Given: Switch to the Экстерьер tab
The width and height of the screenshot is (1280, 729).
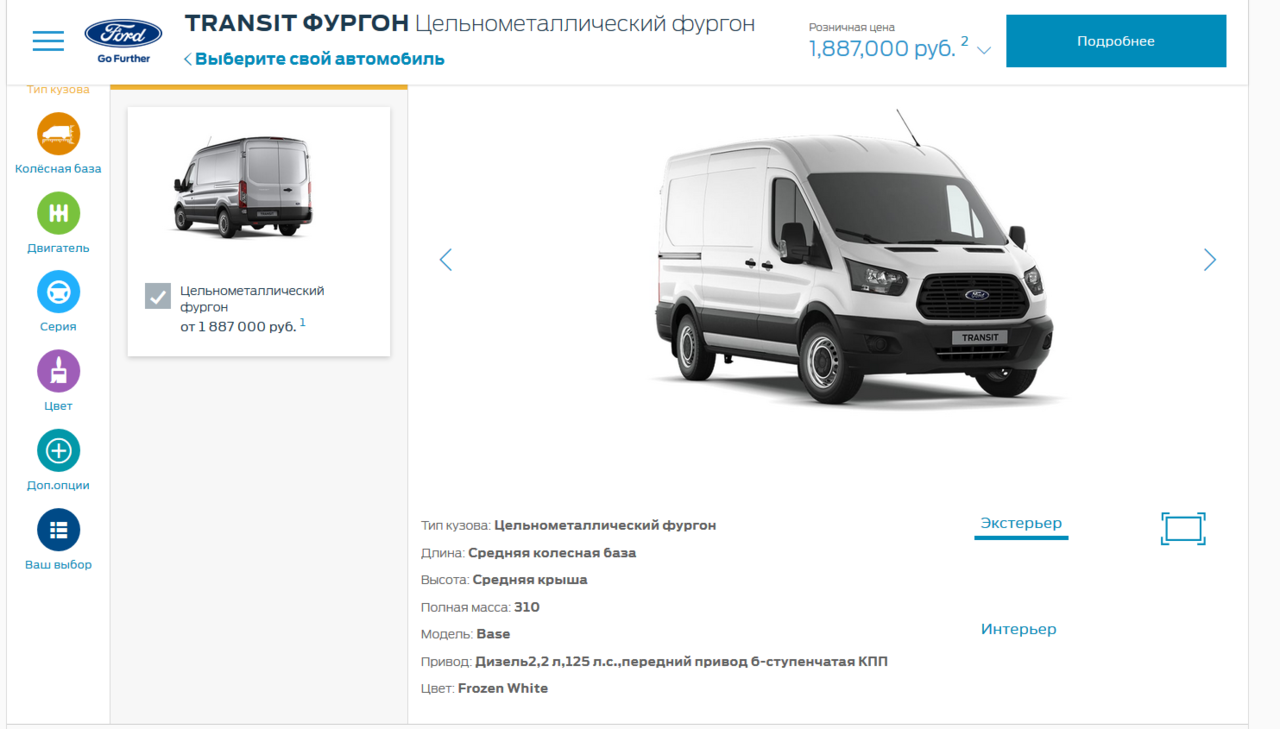Looking at the screenshot, I should point(1021,523).
